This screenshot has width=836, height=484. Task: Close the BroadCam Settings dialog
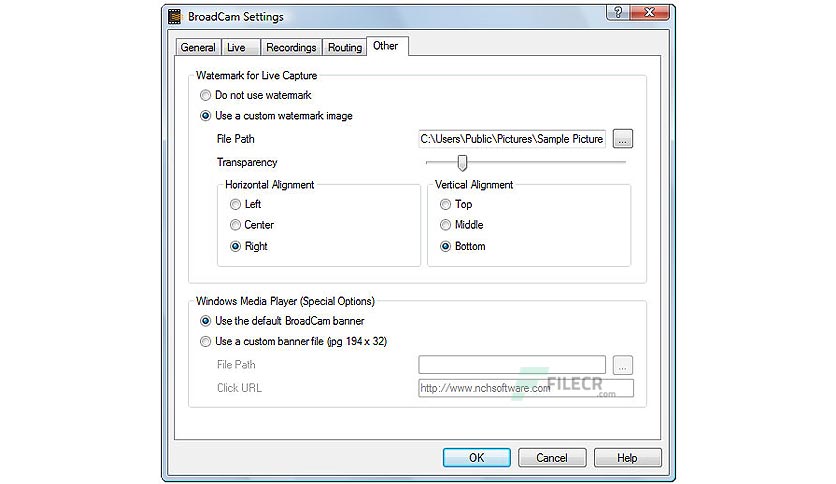[649, 13]
